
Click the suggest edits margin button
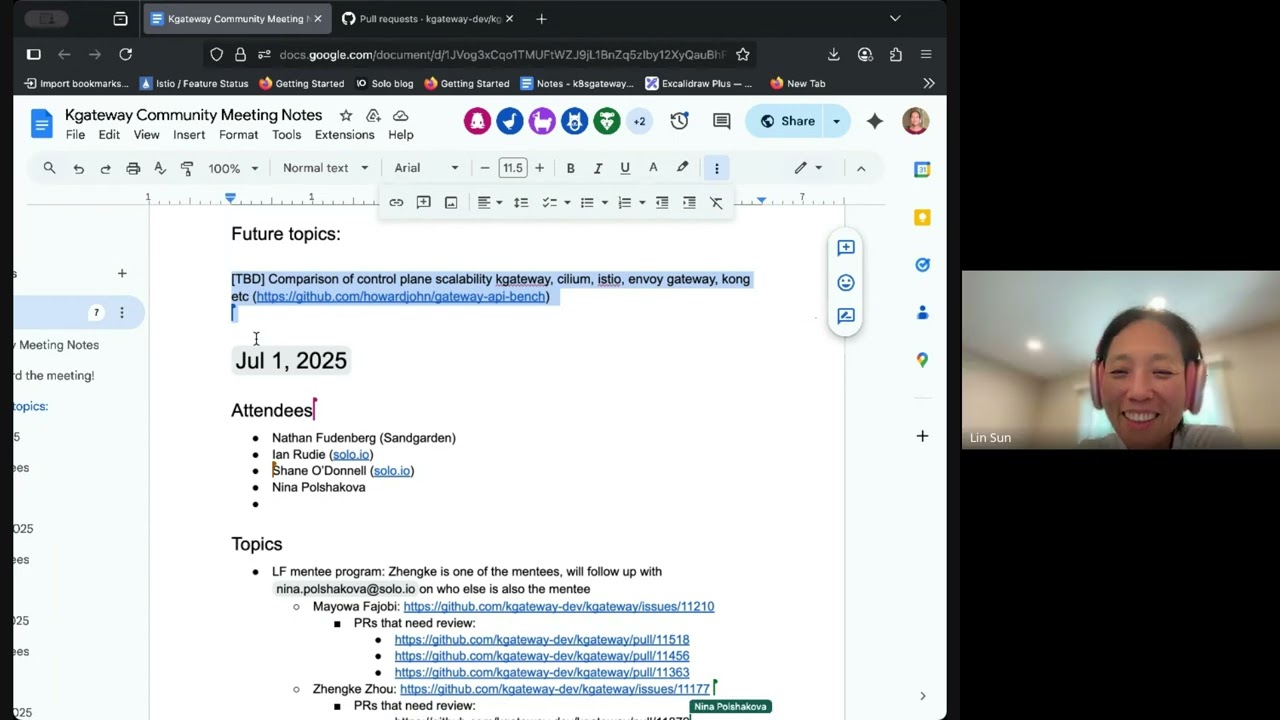(x=846, y=316)
